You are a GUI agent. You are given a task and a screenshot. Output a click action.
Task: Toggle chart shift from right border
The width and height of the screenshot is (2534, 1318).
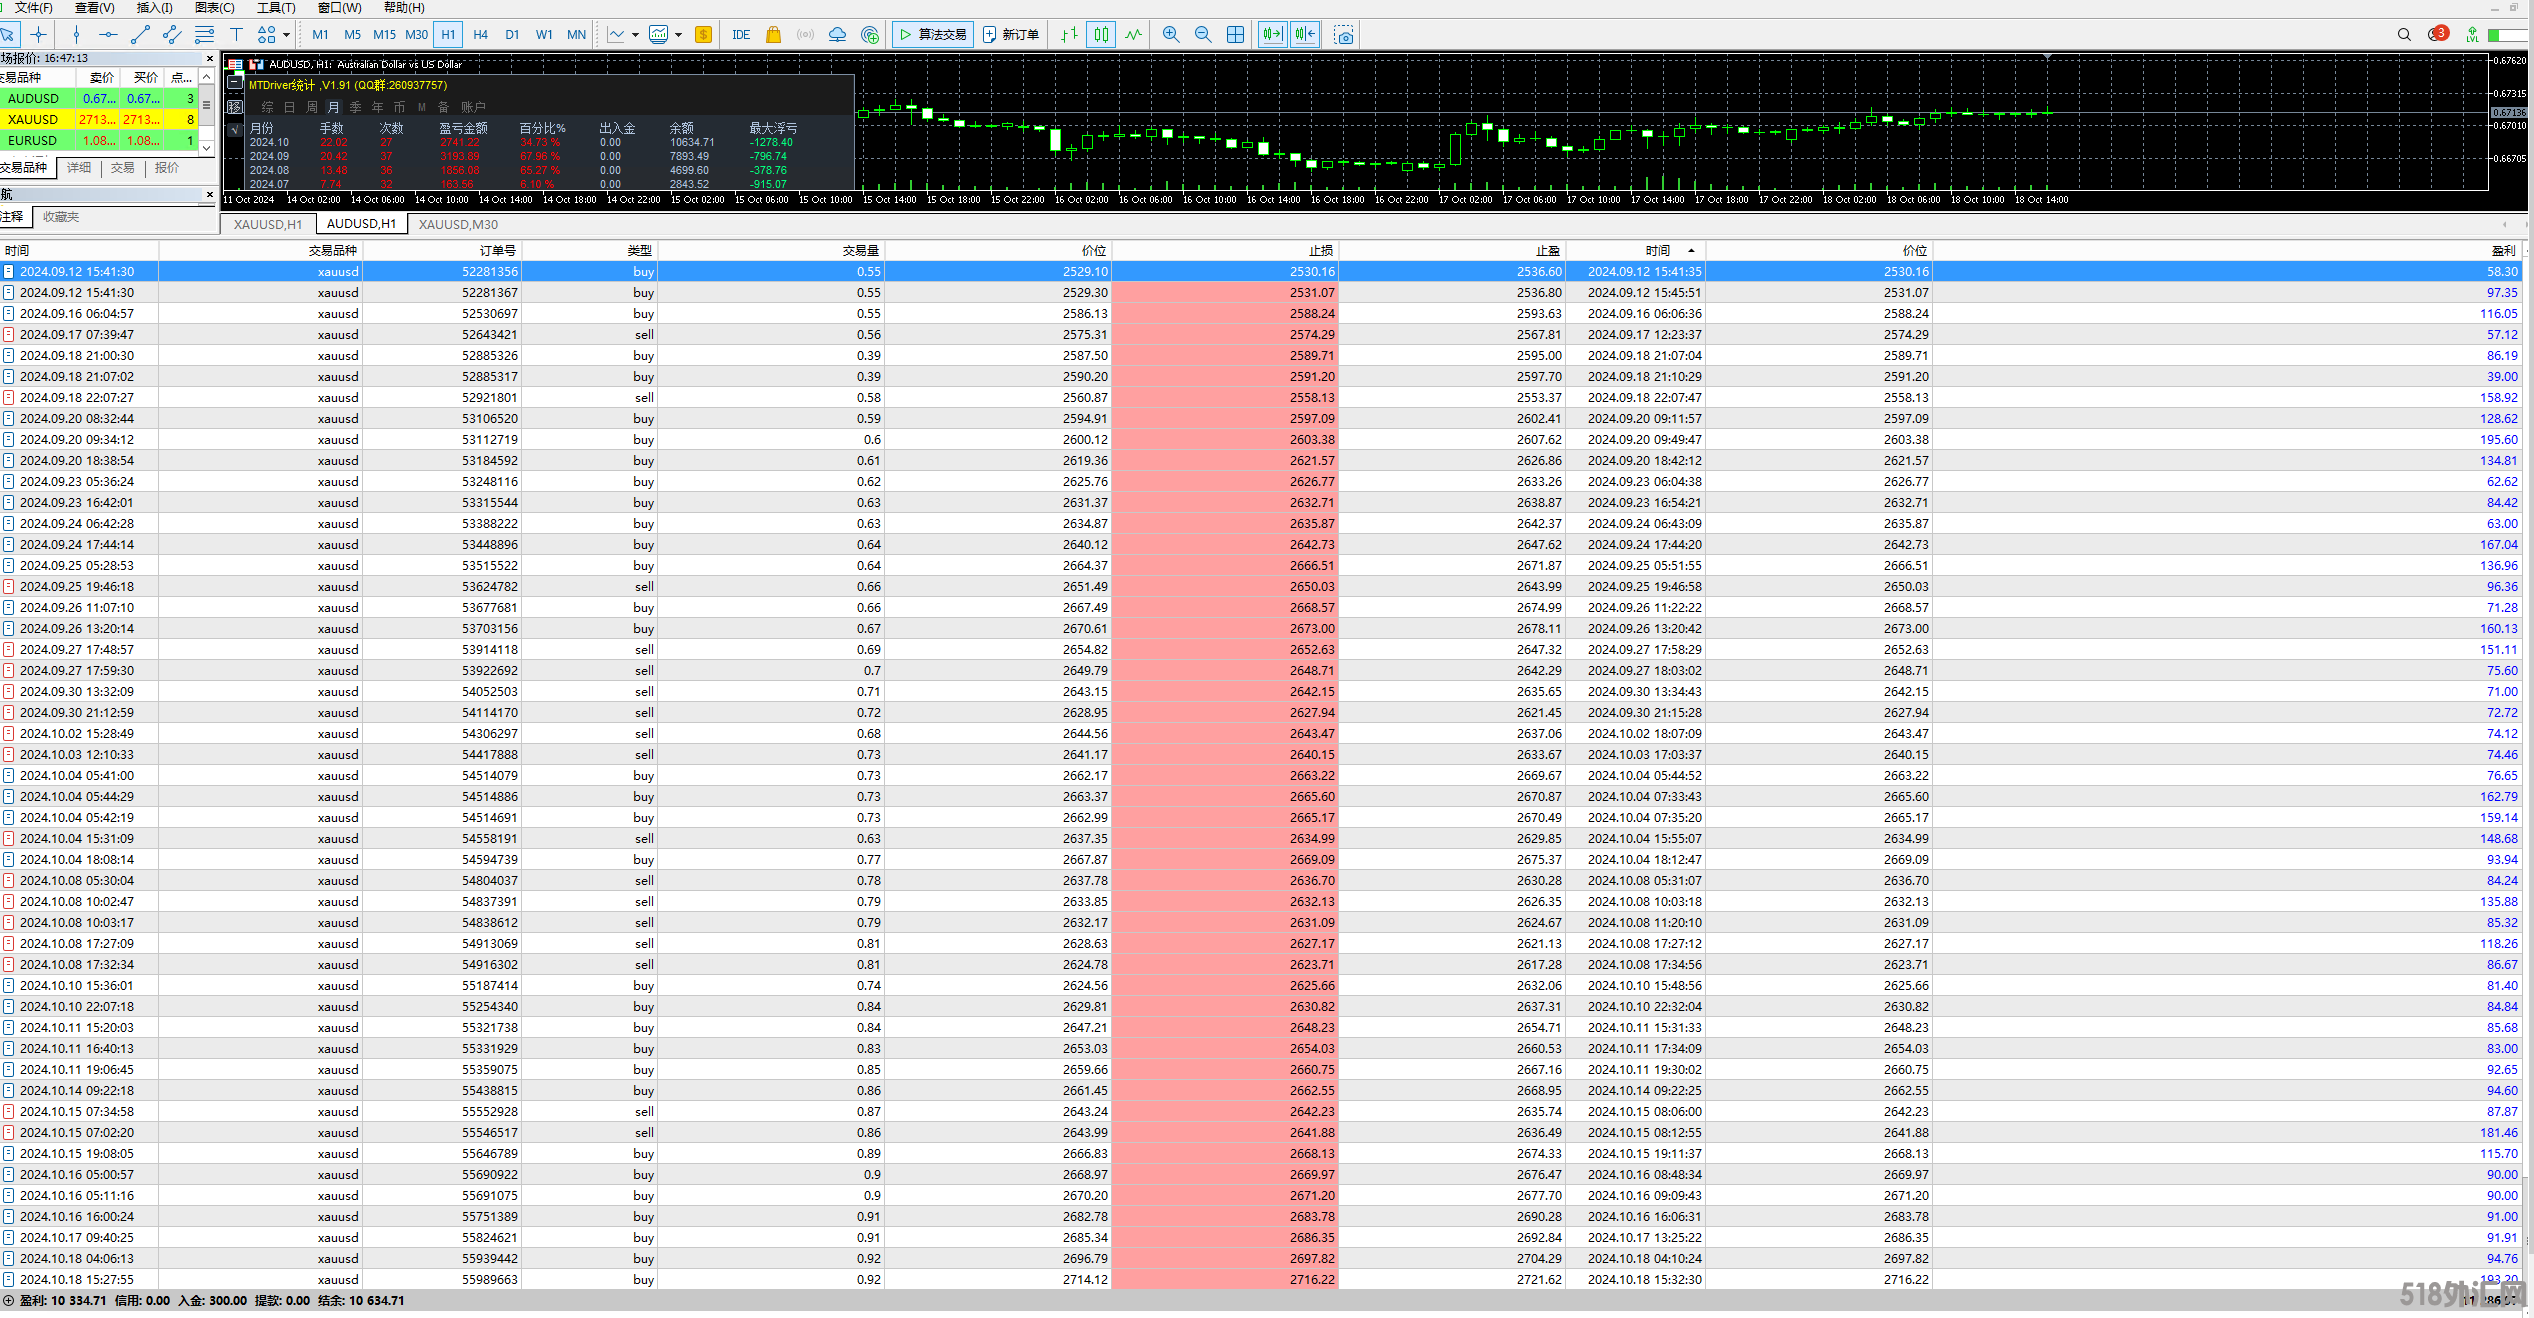click(x=1305, y=34)
